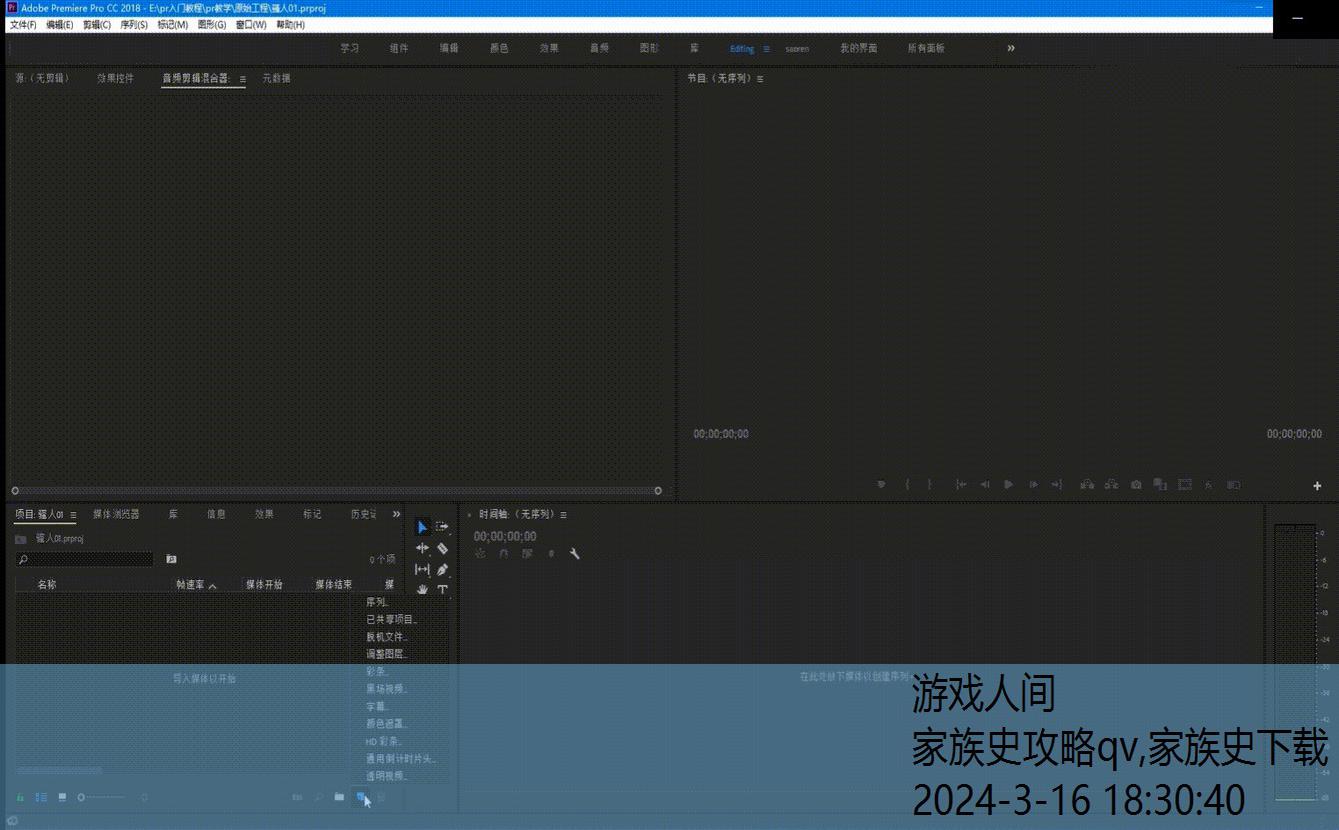Open the Program monitor Button Editor plus
The height and width of the screenshot is (830, 1339).
[x=1317, y=485]
